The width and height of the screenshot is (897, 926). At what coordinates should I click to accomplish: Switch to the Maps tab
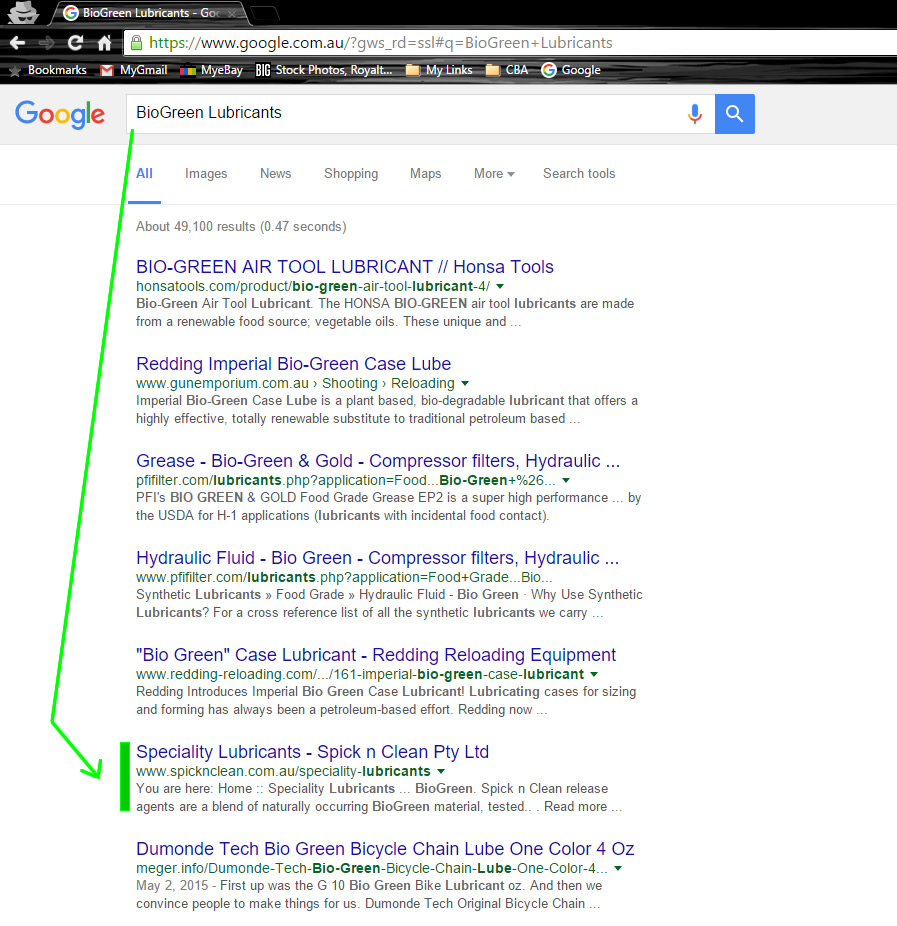426,174
